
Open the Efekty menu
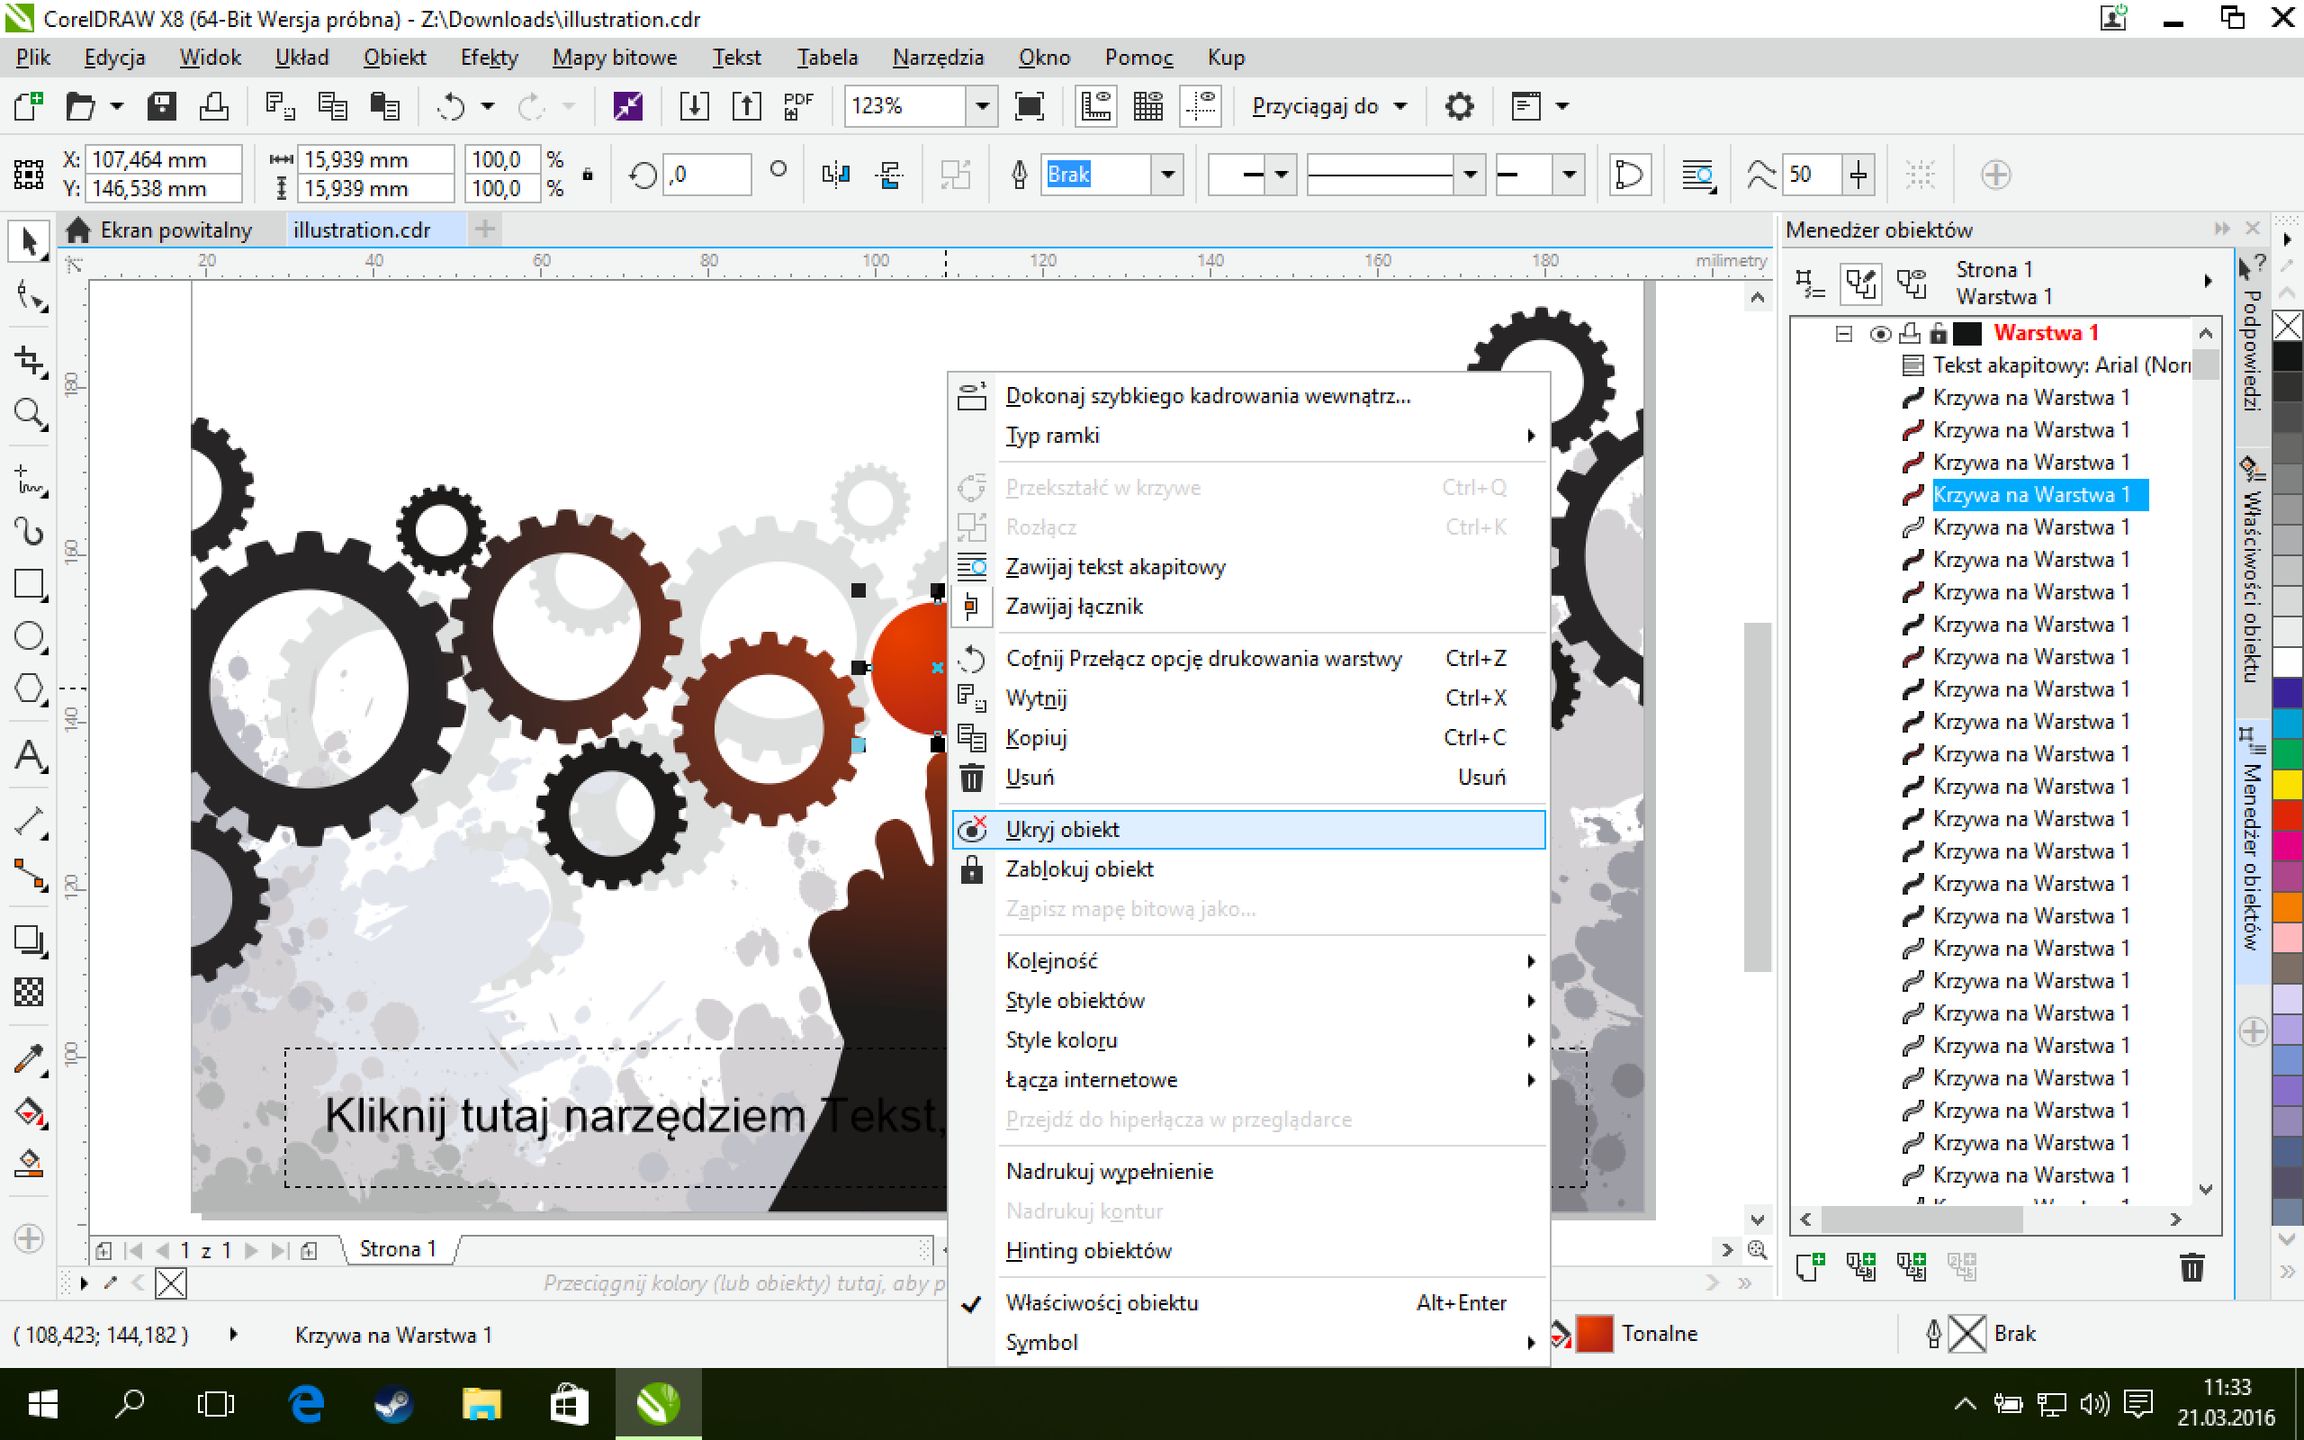[488, 57]
